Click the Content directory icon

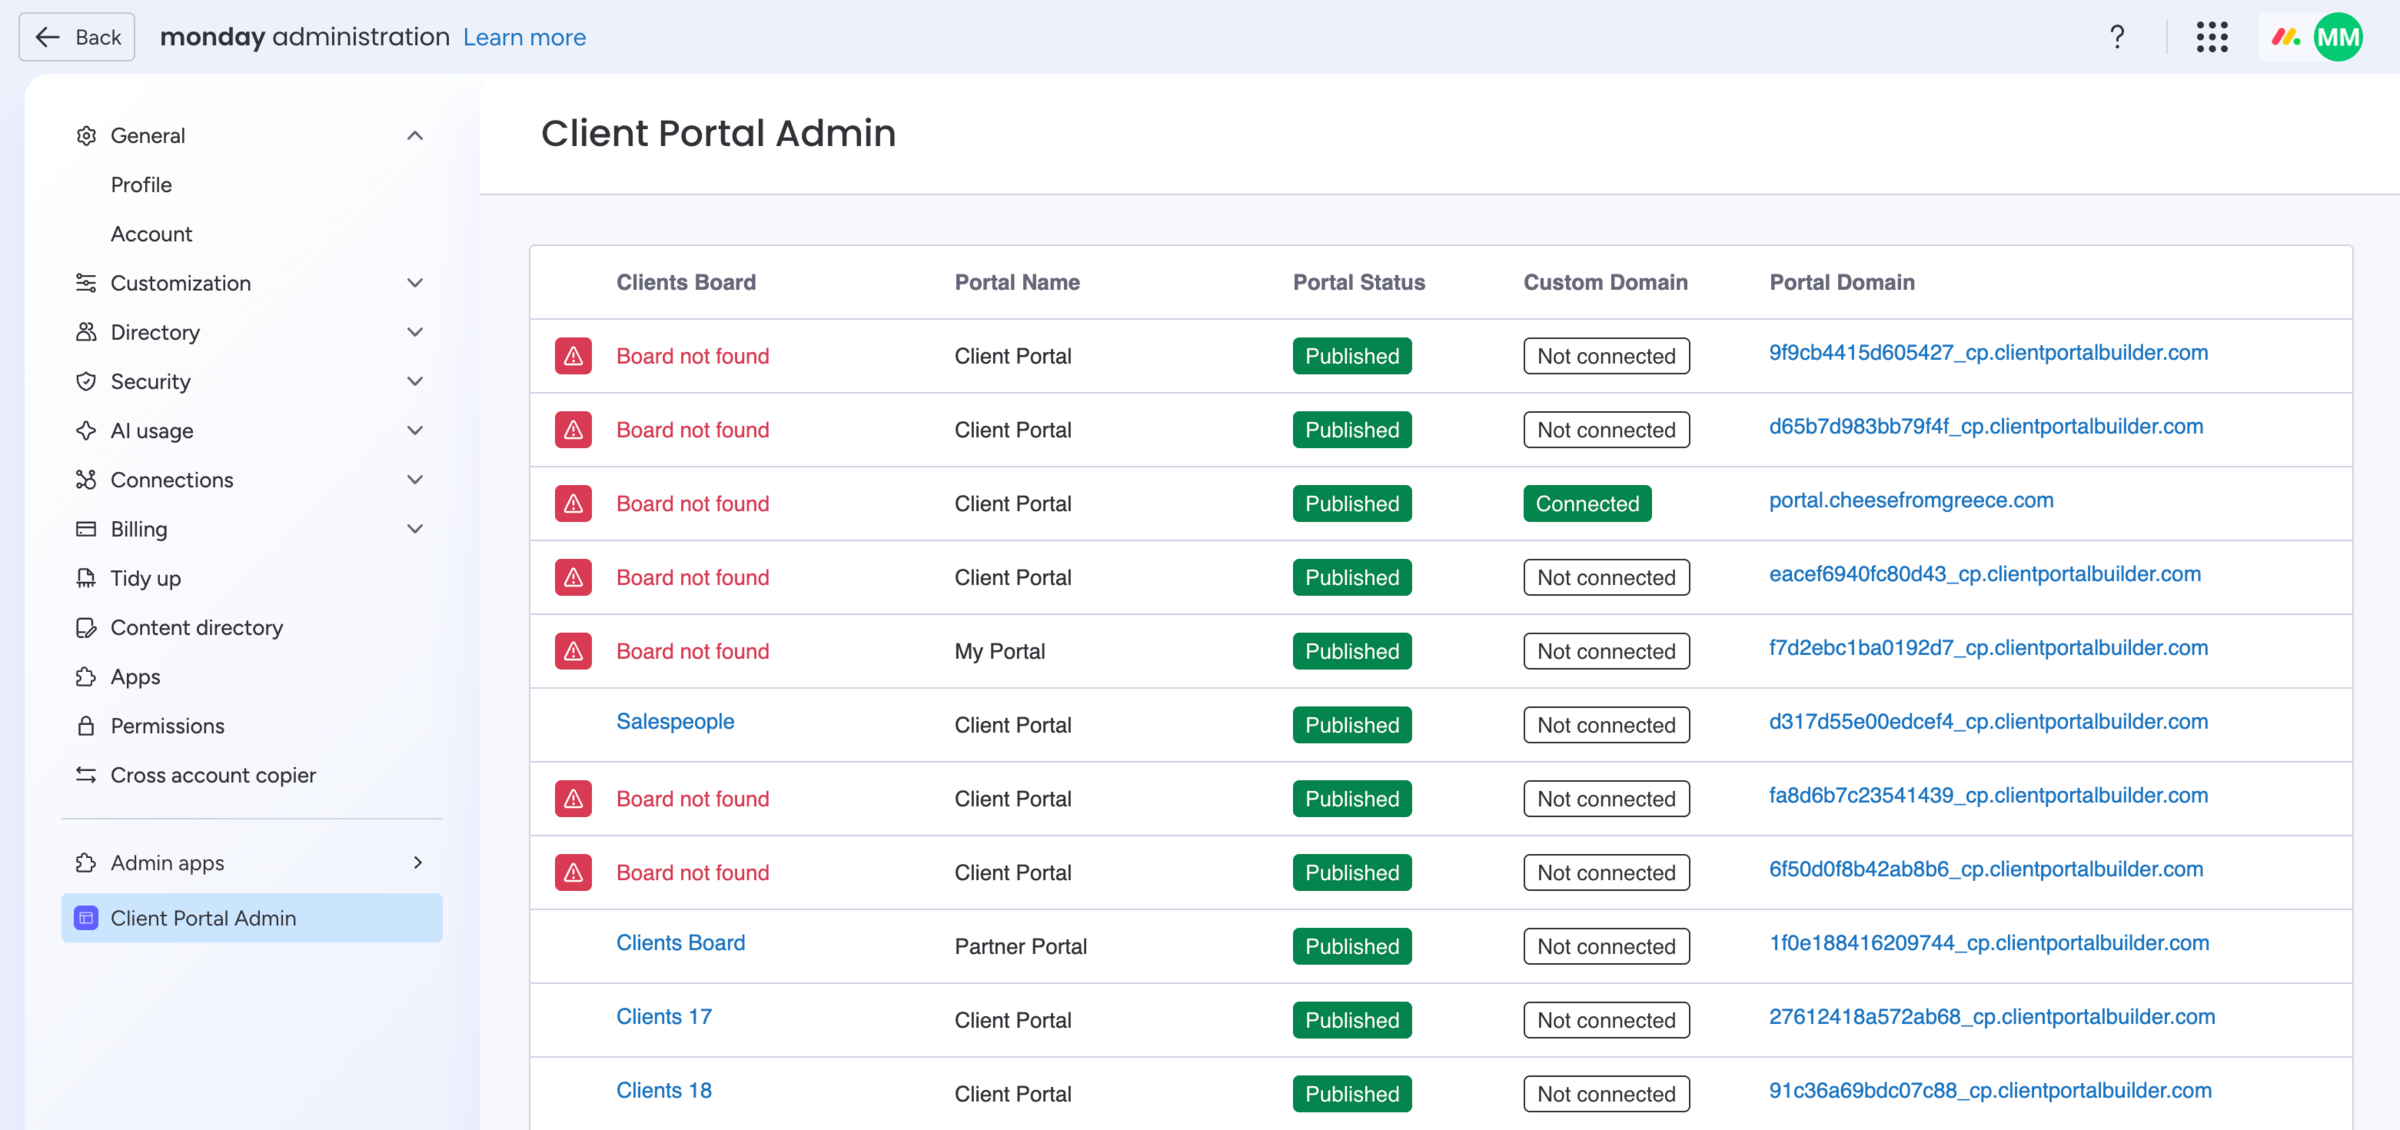[x=86, y=628]
